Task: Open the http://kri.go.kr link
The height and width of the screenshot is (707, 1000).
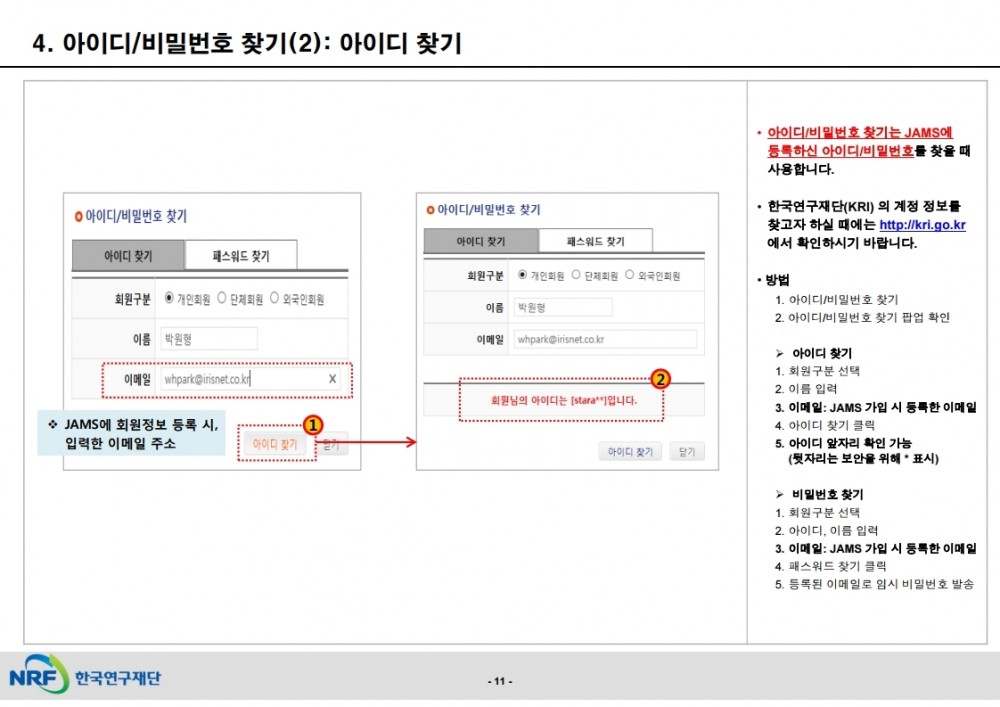Action: tap(922, 224)
